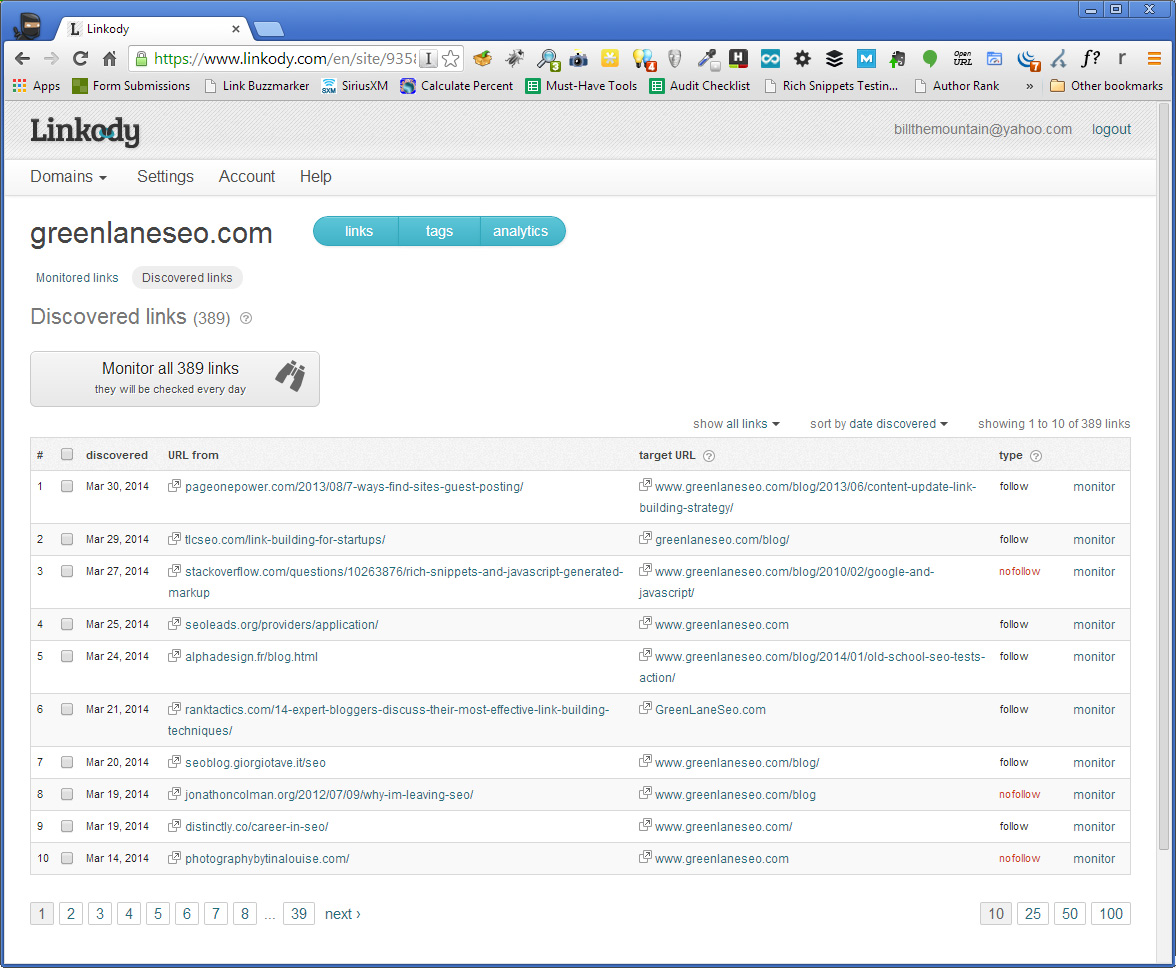Expand hidden bookmarks with the » chevron
Viewport: 1176px width, 968px height.
[1030, 86]
